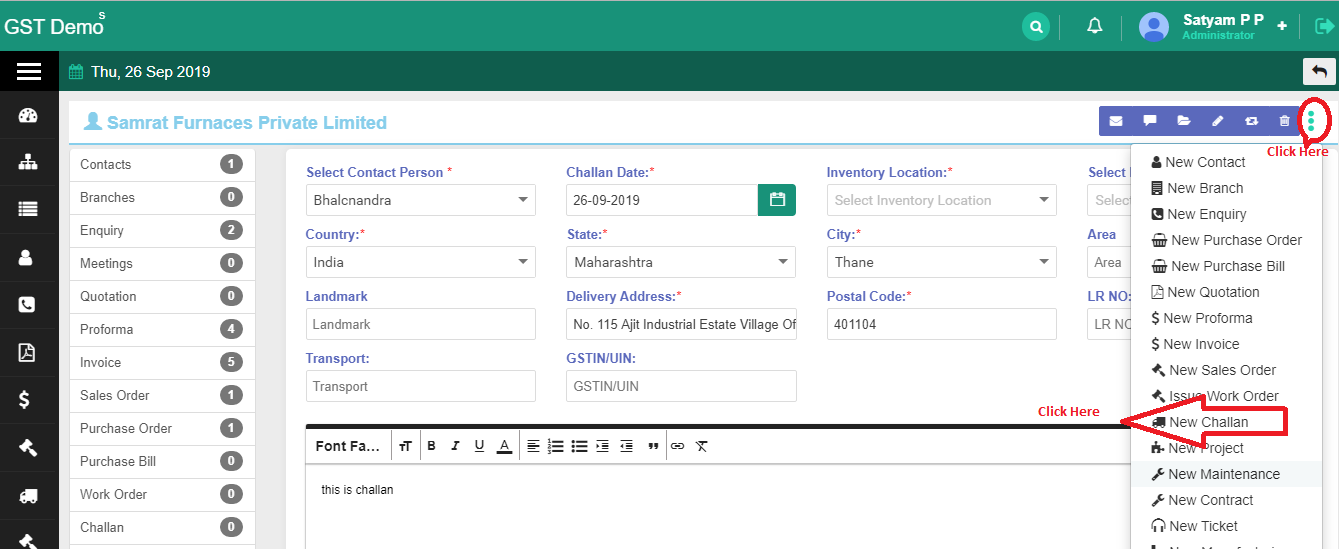Screen dimensions: 1339x549
Task: Open the dashboard gauge icon in sidebar
Action: (x=28, y=116)
